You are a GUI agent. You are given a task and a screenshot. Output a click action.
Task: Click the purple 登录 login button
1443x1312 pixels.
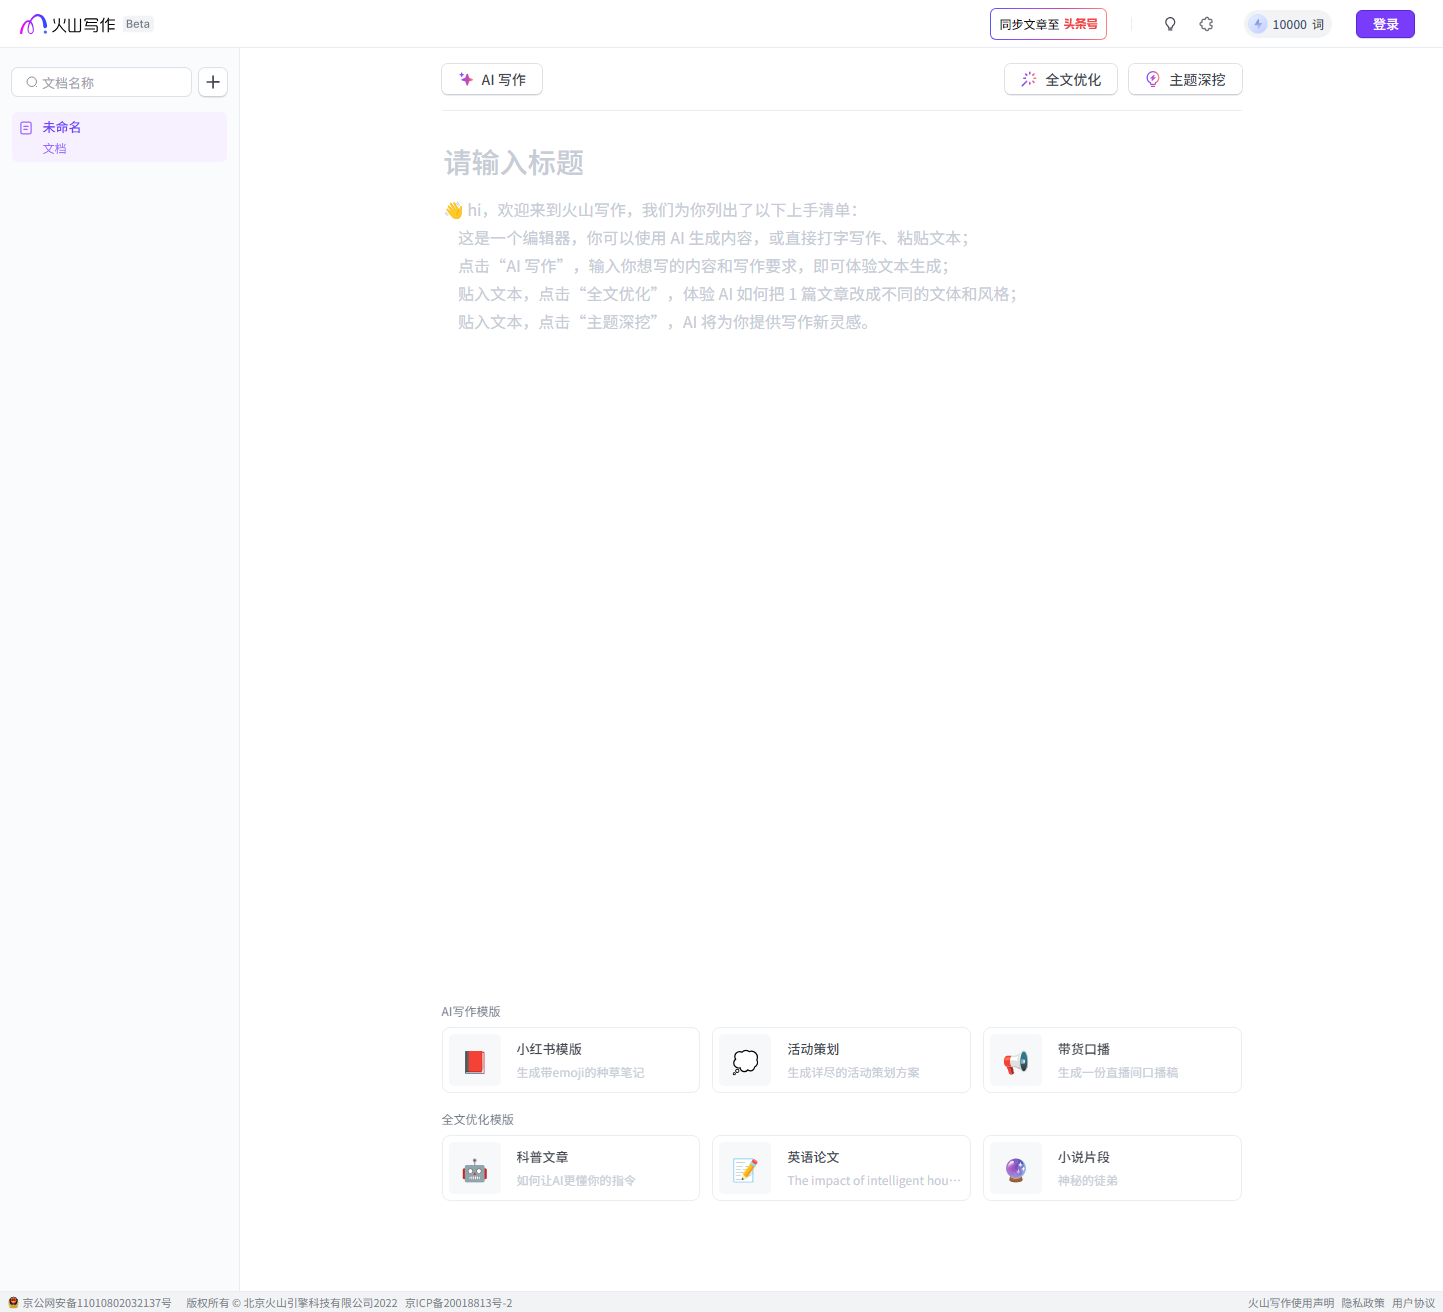1385,24
